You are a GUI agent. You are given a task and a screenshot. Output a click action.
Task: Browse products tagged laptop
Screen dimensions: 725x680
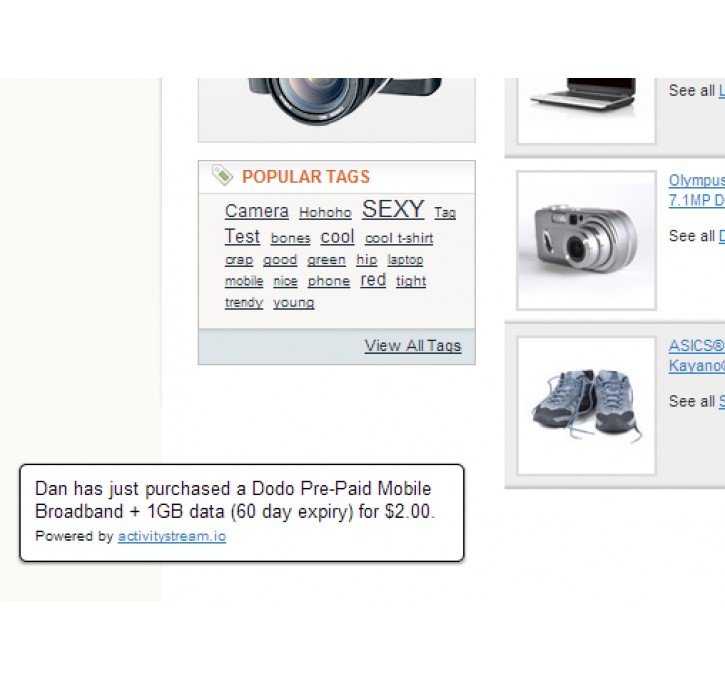click(x=405, y=260)
